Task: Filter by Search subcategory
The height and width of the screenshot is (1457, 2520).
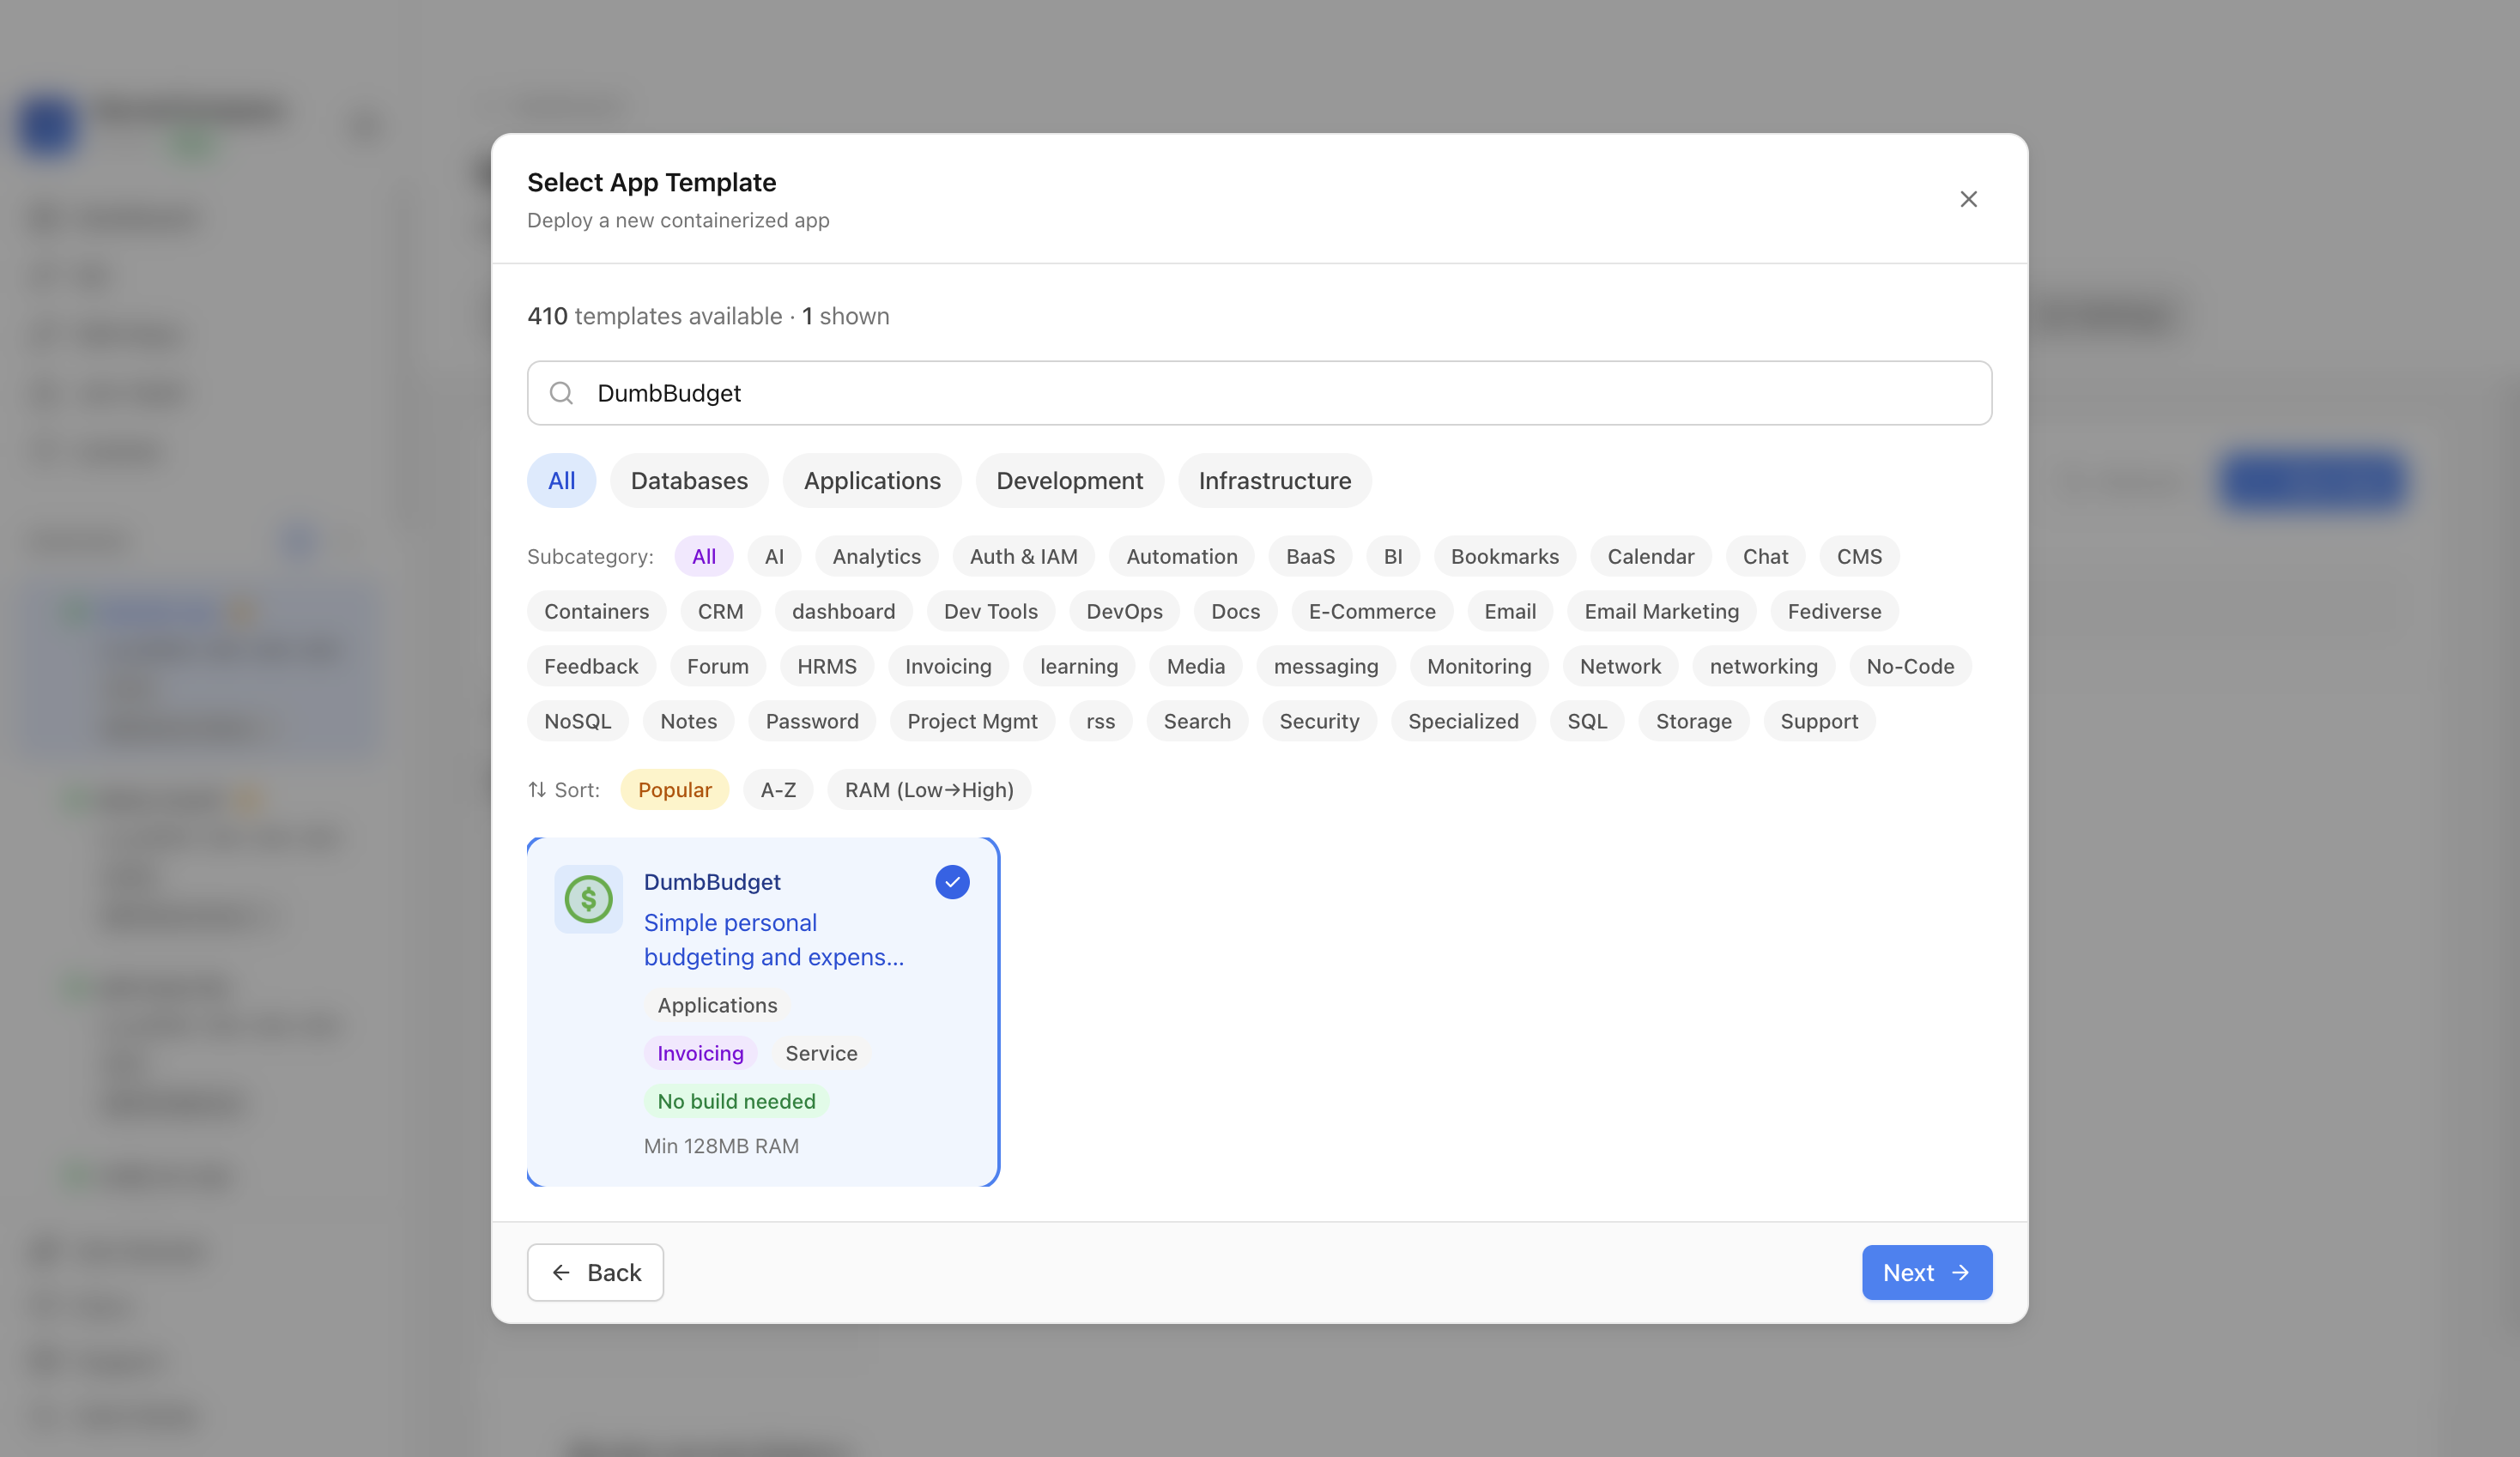Action: (x=1196, y=721)
